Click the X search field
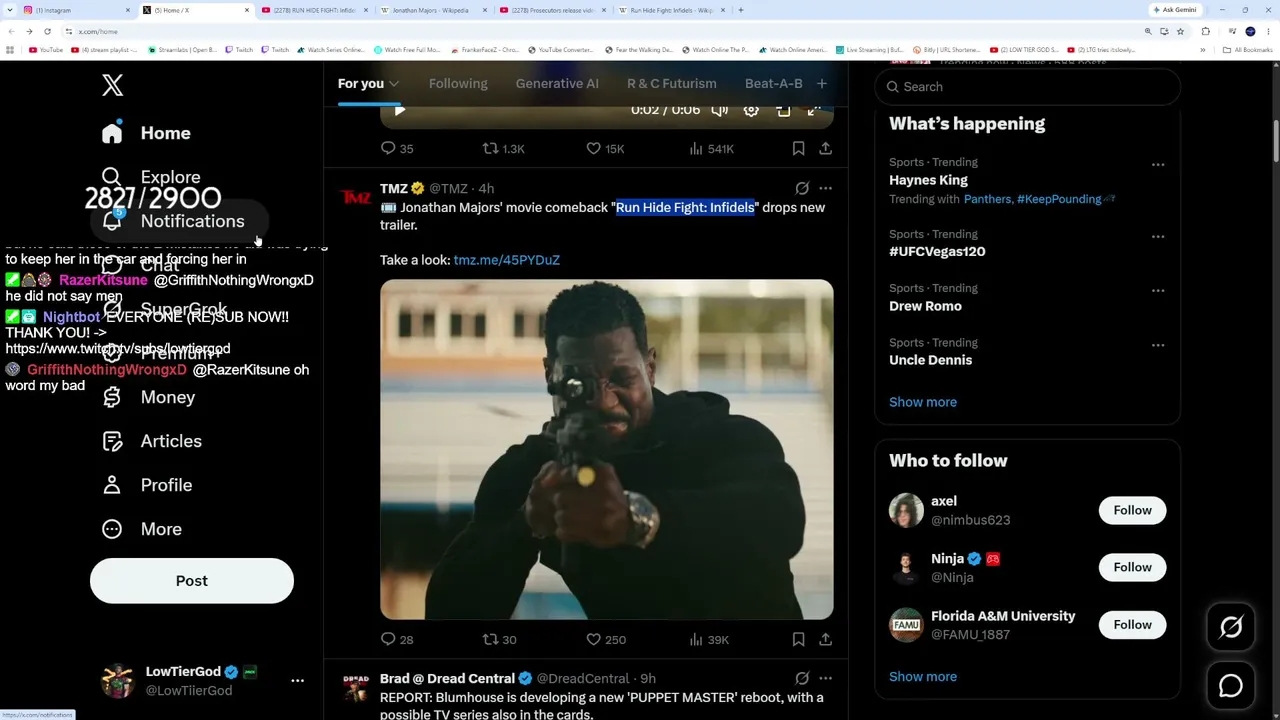Screen dimensions: 1280x720 [x=1027, y=87]
